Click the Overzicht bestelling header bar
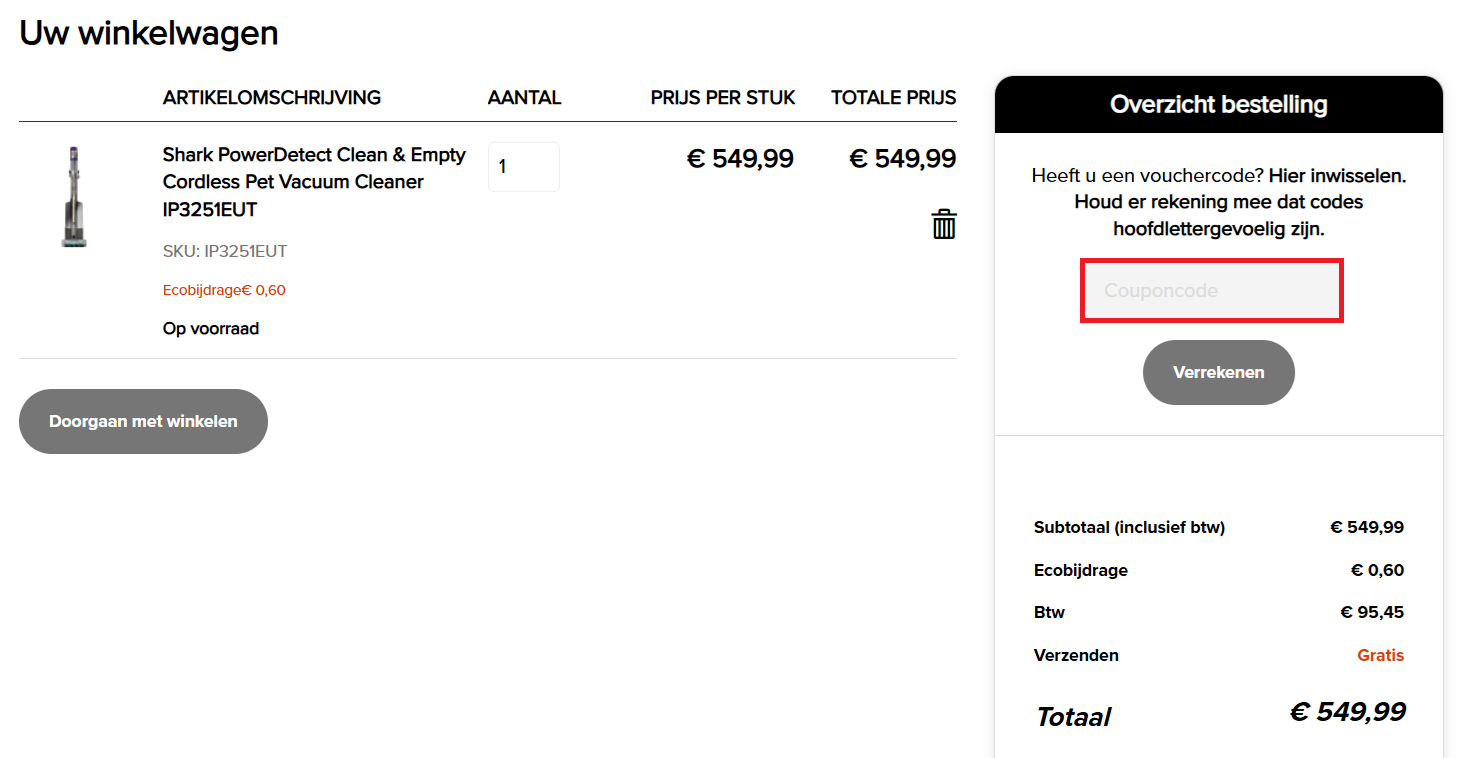1464x758 pixels. (1219, 105)
